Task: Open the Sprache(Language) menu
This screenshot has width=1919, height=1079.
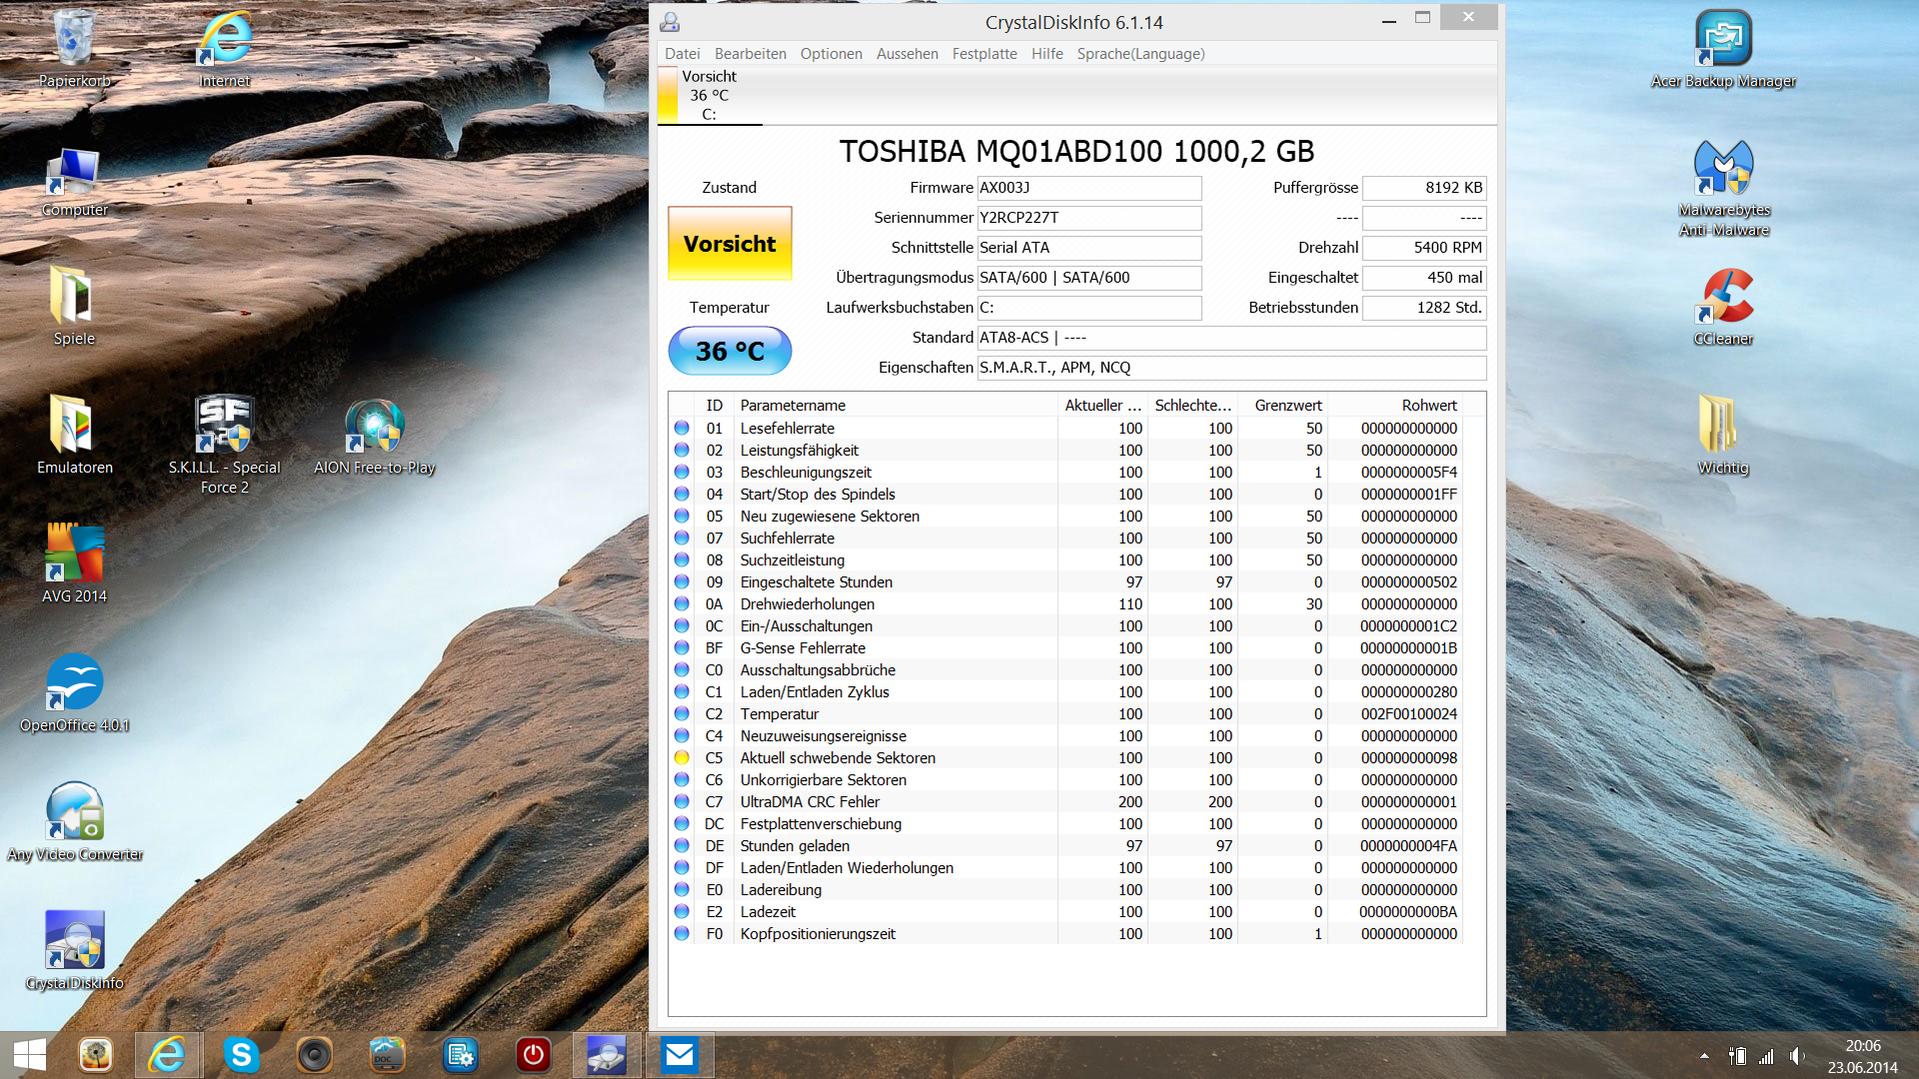Action: [1140, 54]
